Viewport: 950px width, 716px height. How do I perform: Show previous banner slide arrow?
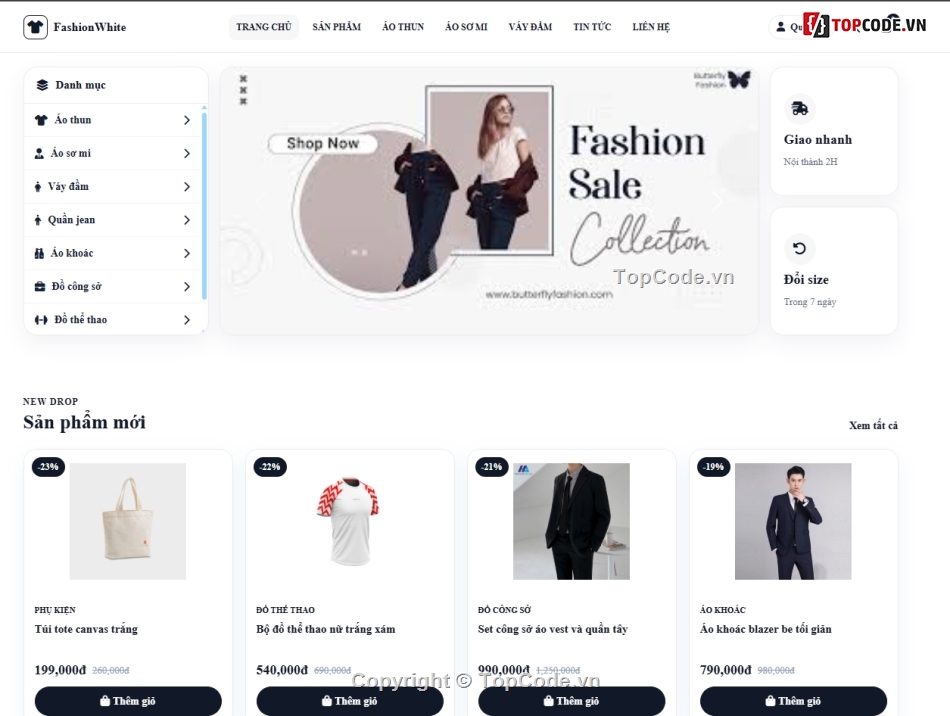click(x=261, y=201)
